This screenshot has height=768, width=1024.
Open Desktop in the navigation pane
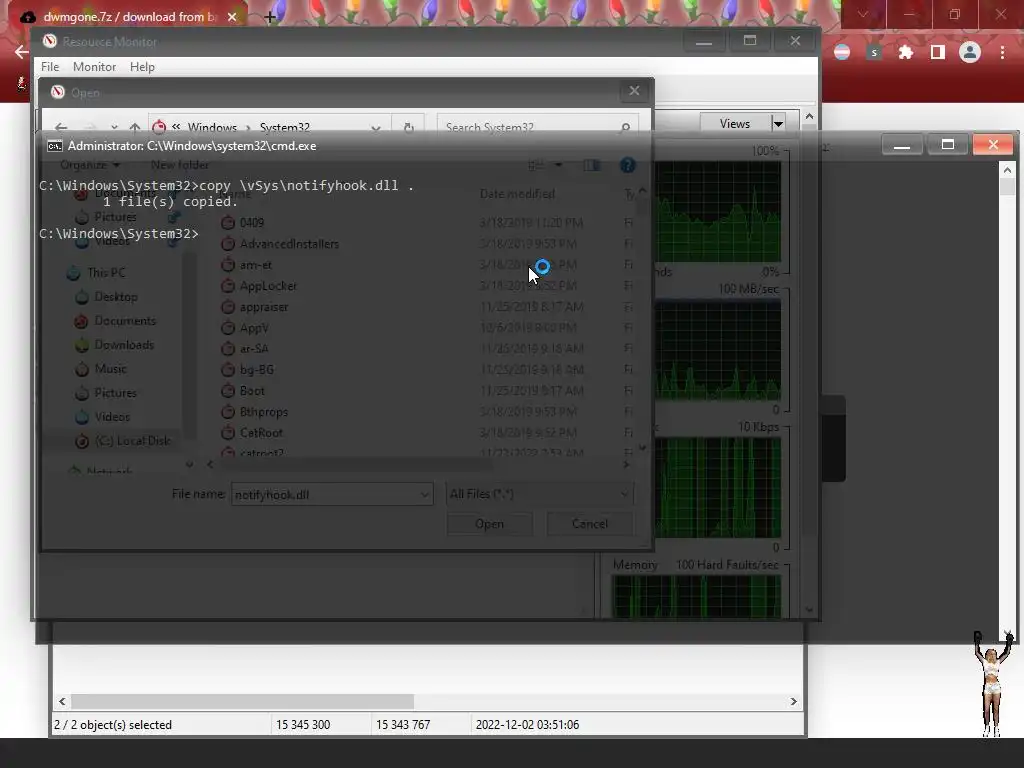116,296
